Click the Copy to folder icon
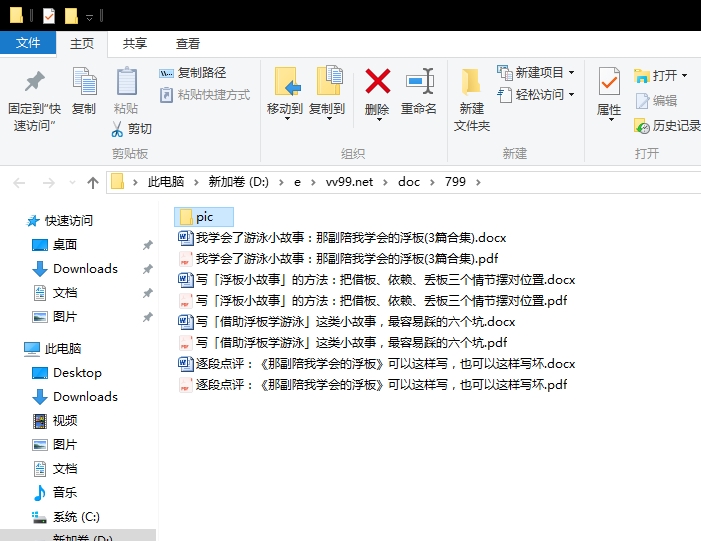The height and width of the screenshot is (541, 701). [x=329, y=80]
